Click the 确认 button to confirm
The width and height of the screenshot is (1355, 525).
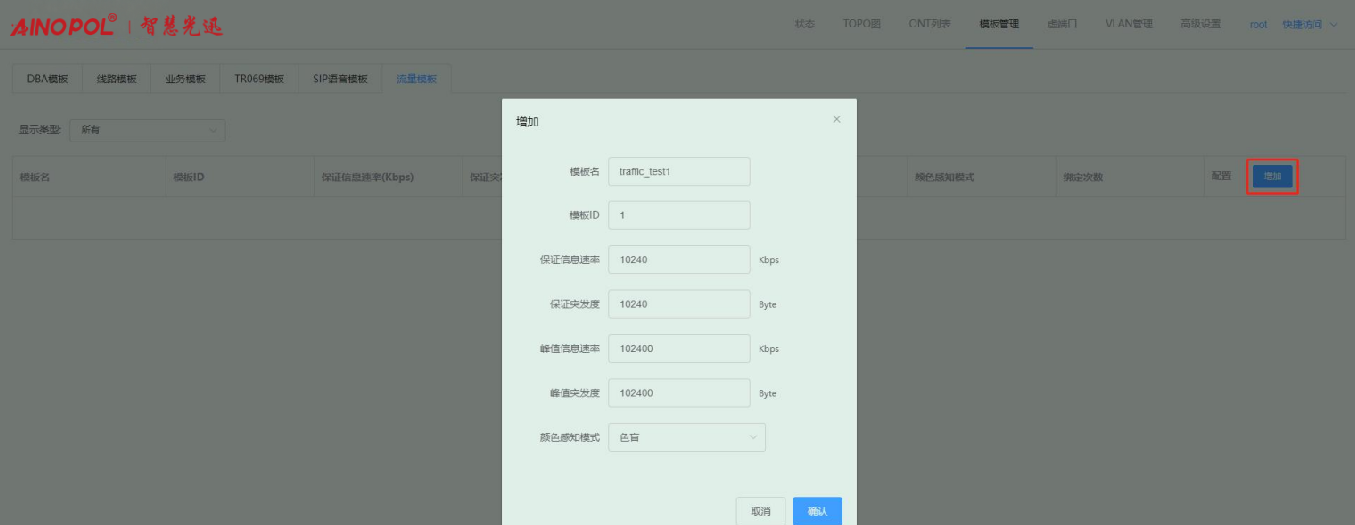click(817, 511)
